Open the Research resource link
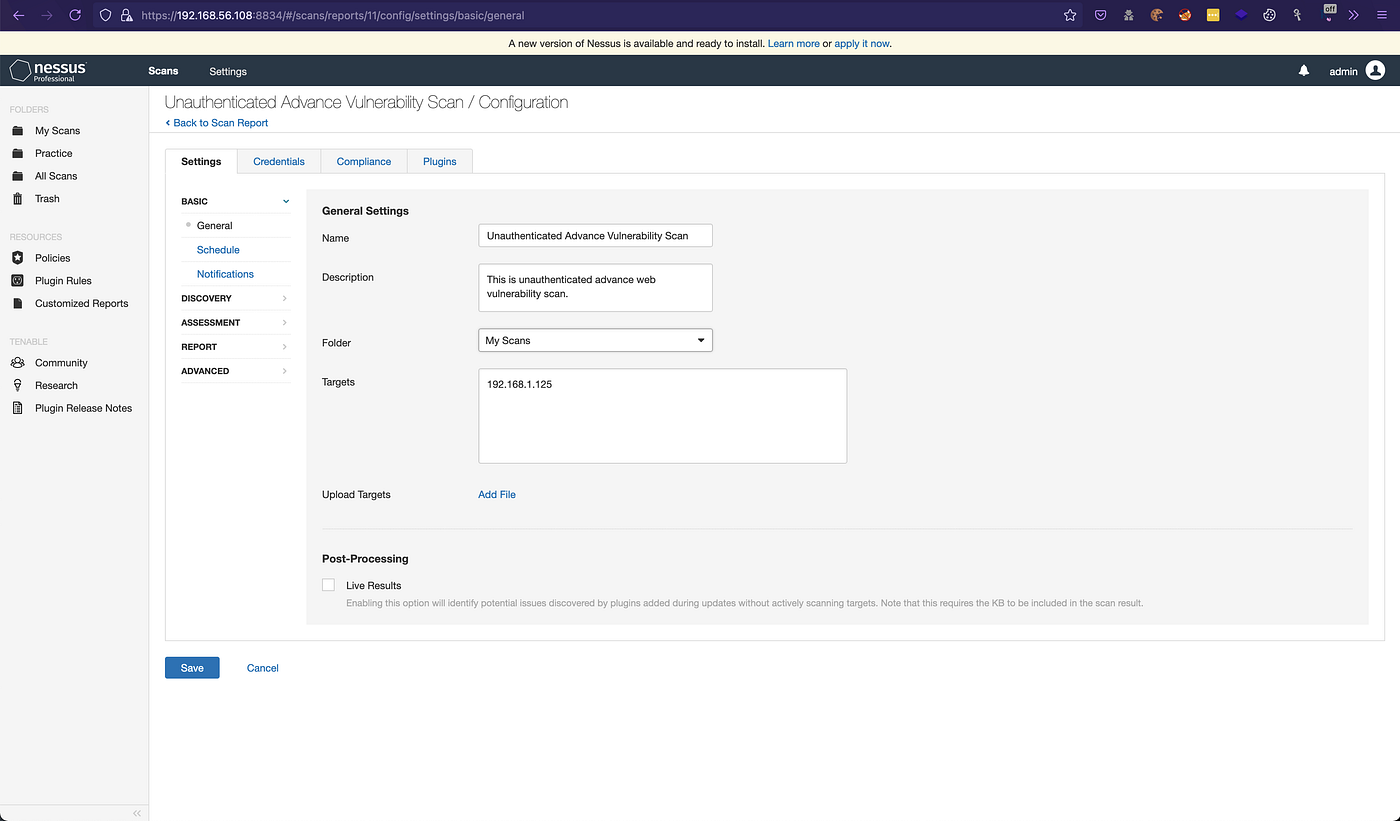 pos(56,385)
